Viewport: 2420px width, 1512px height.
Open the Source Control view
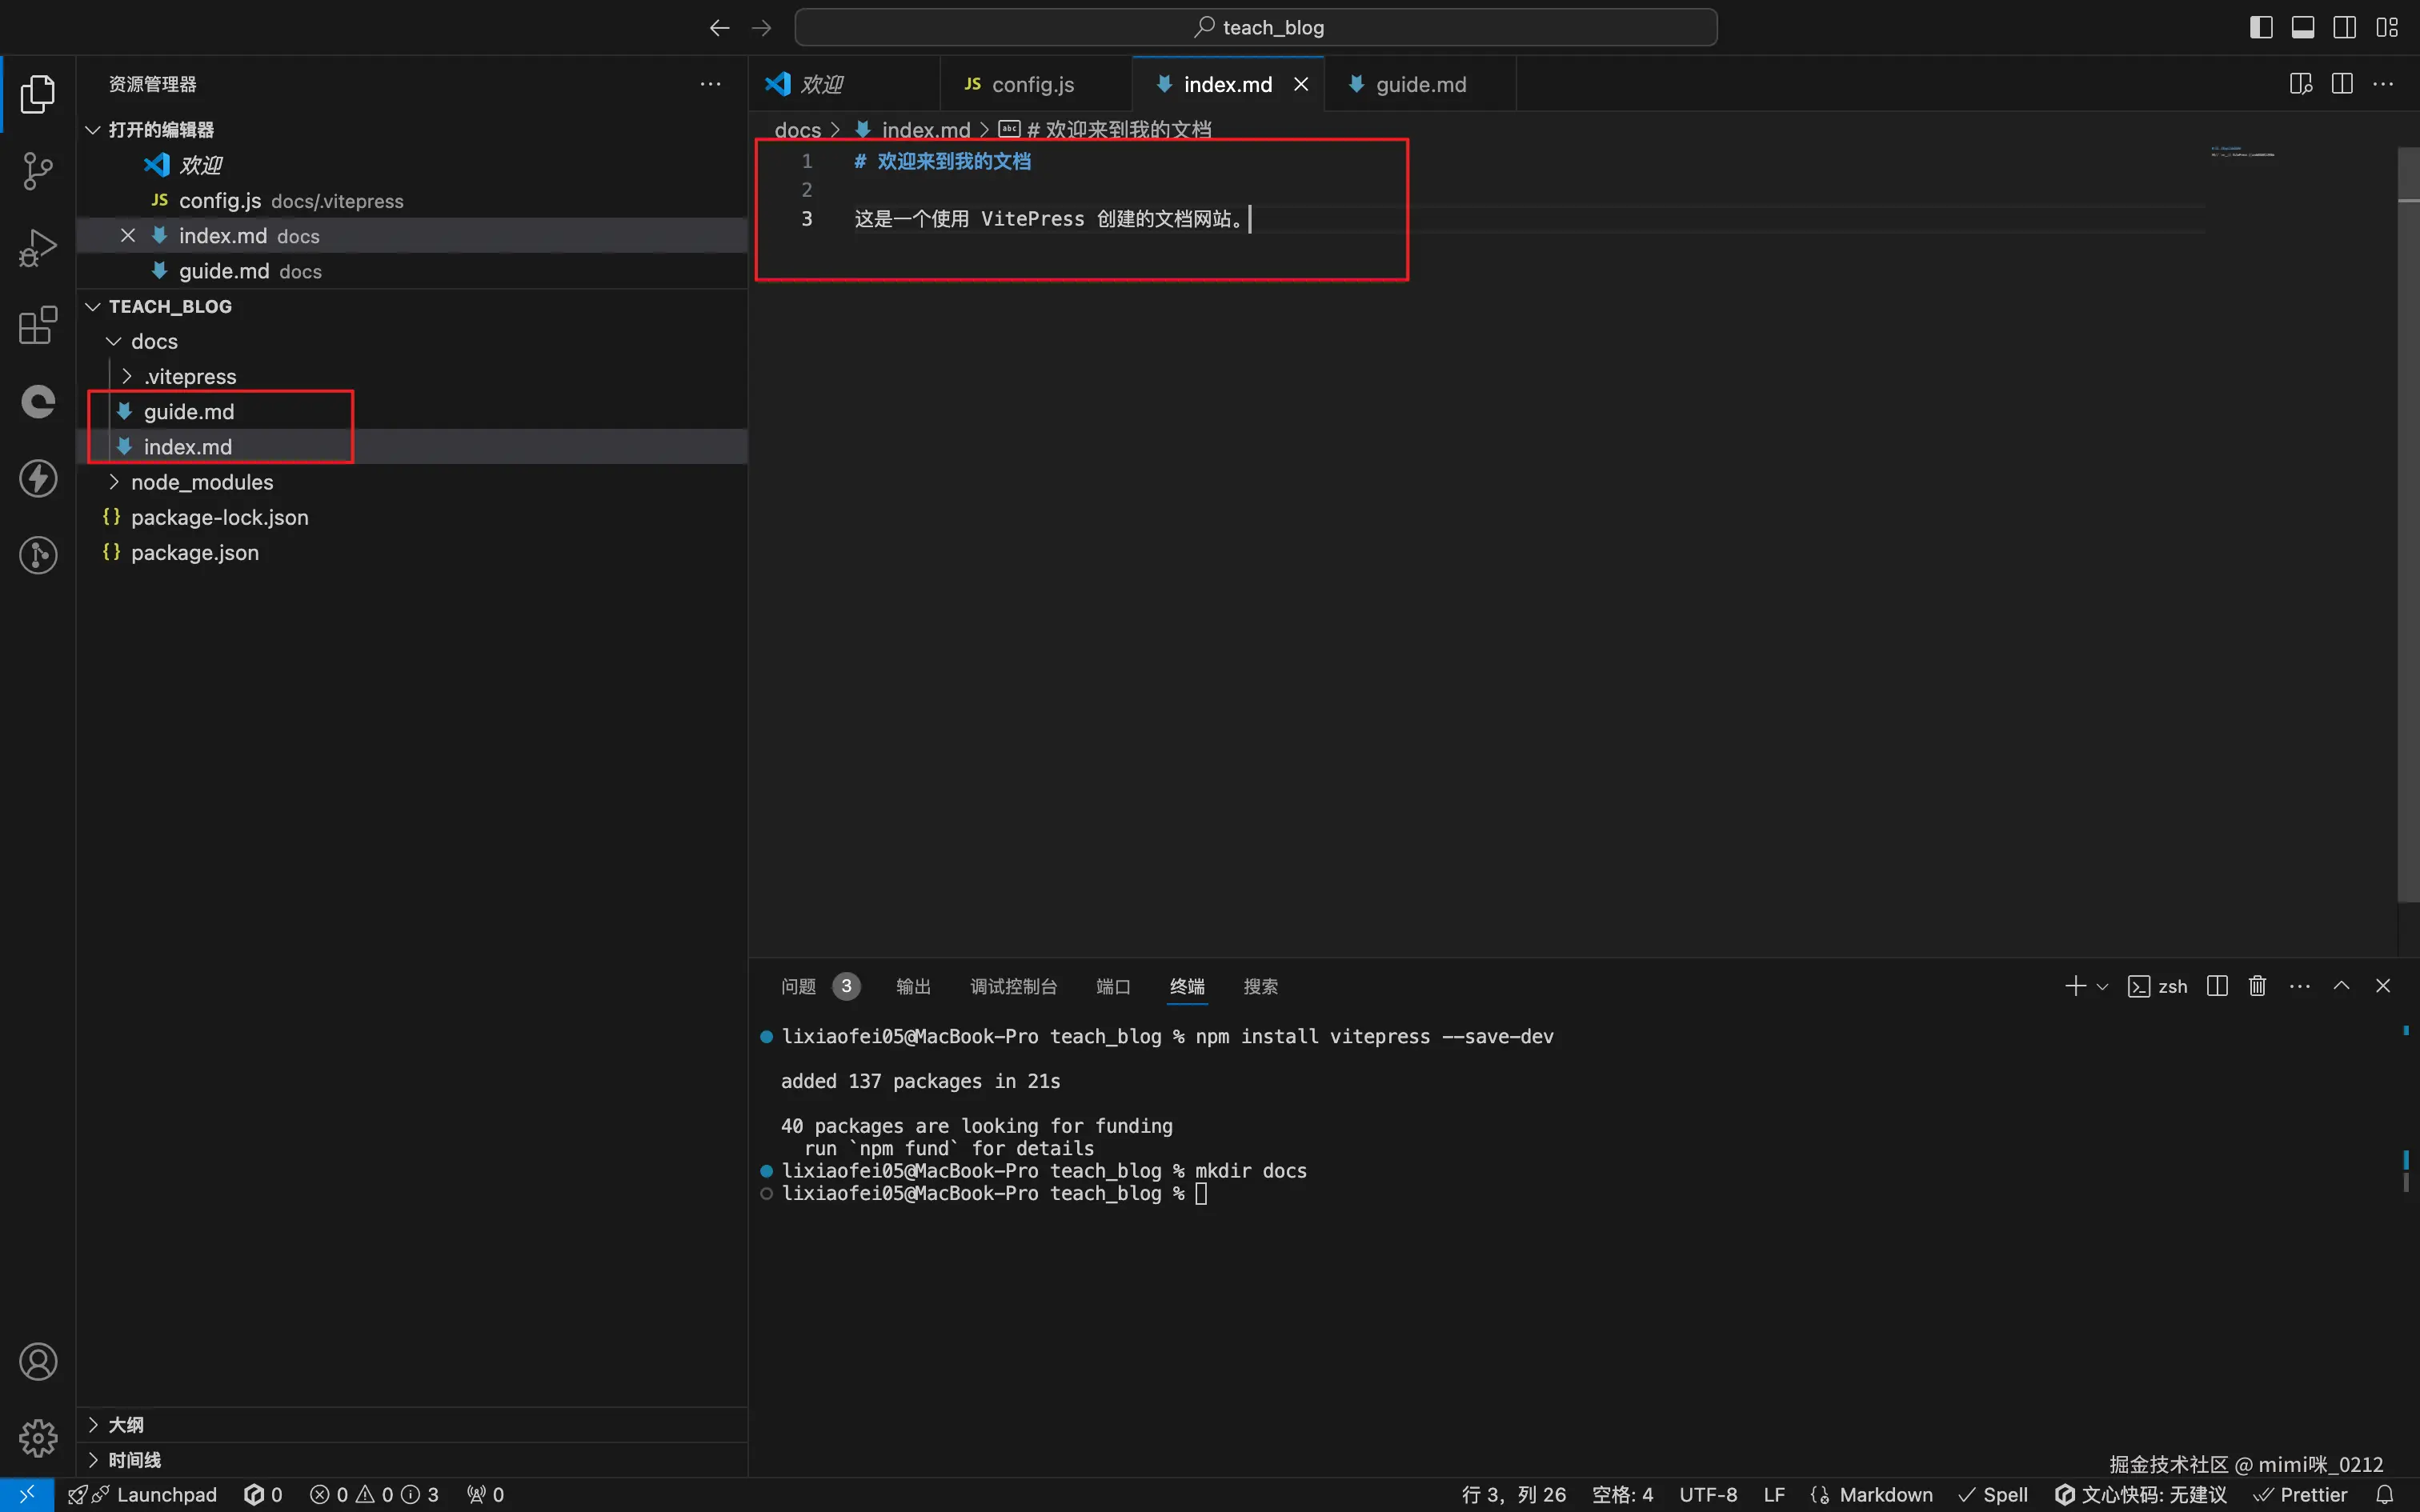point(37,171)
